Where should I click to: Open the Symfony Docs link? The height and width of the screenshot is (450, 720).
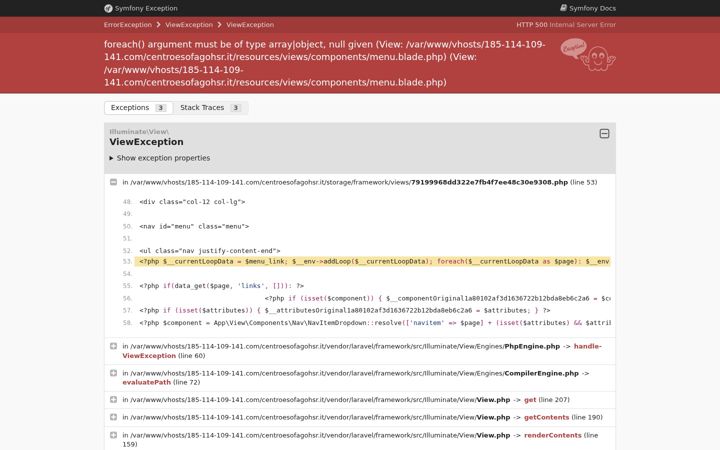[x=588, y=8]
